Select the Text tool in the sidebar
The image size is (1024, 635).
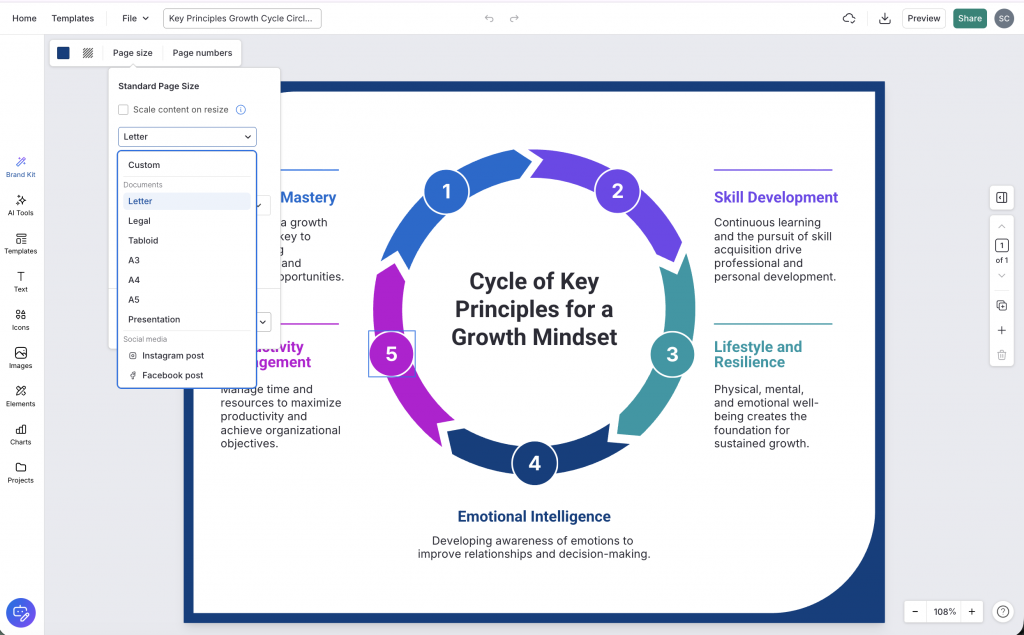click(x=20, y=281)
